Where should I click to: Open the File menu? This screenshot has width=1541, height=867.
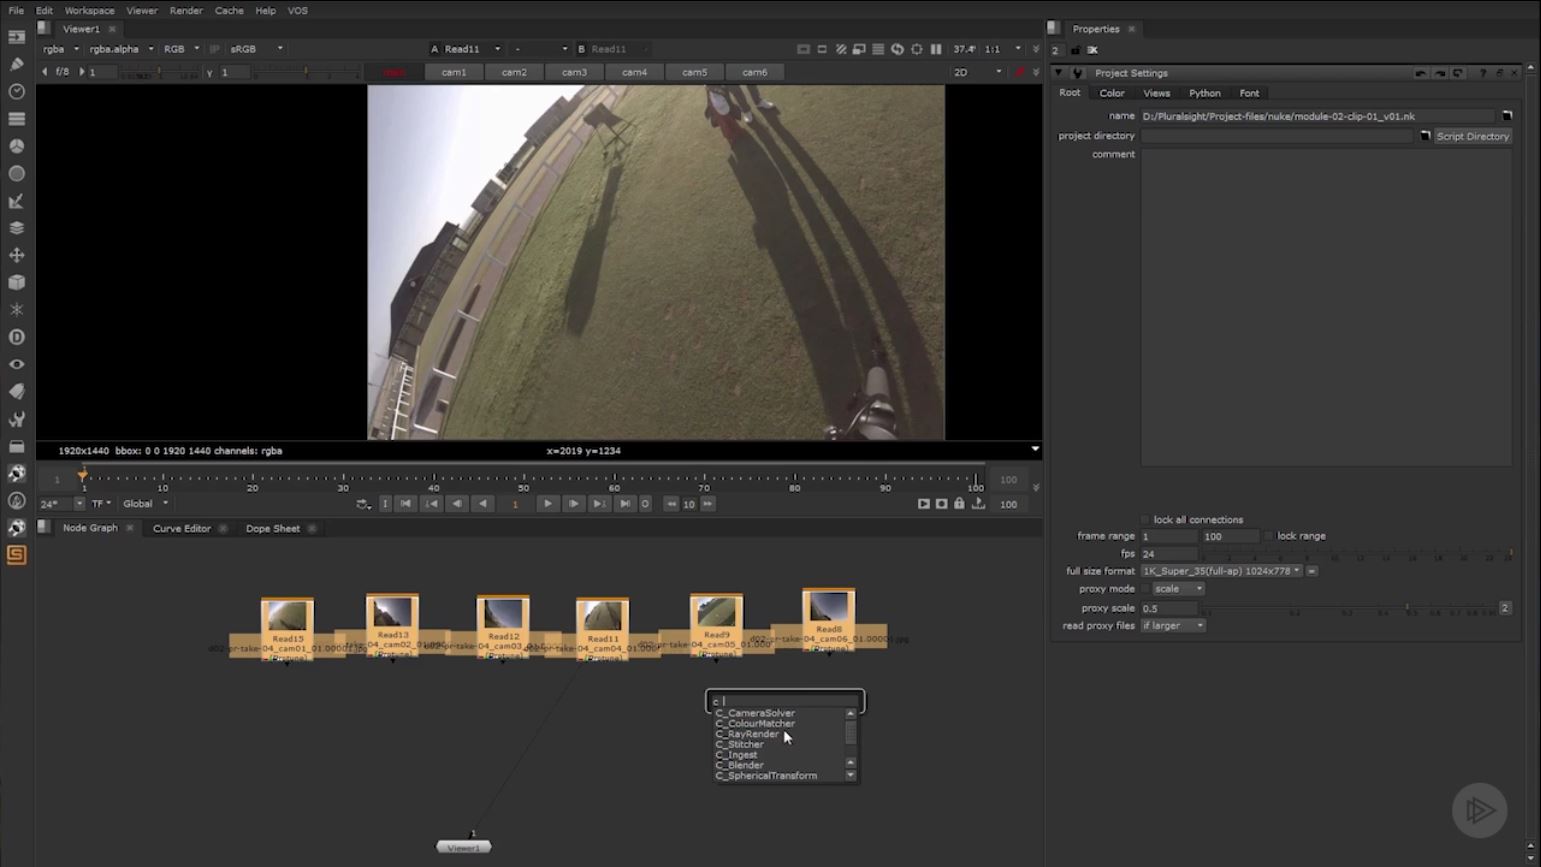coord(16,10)
